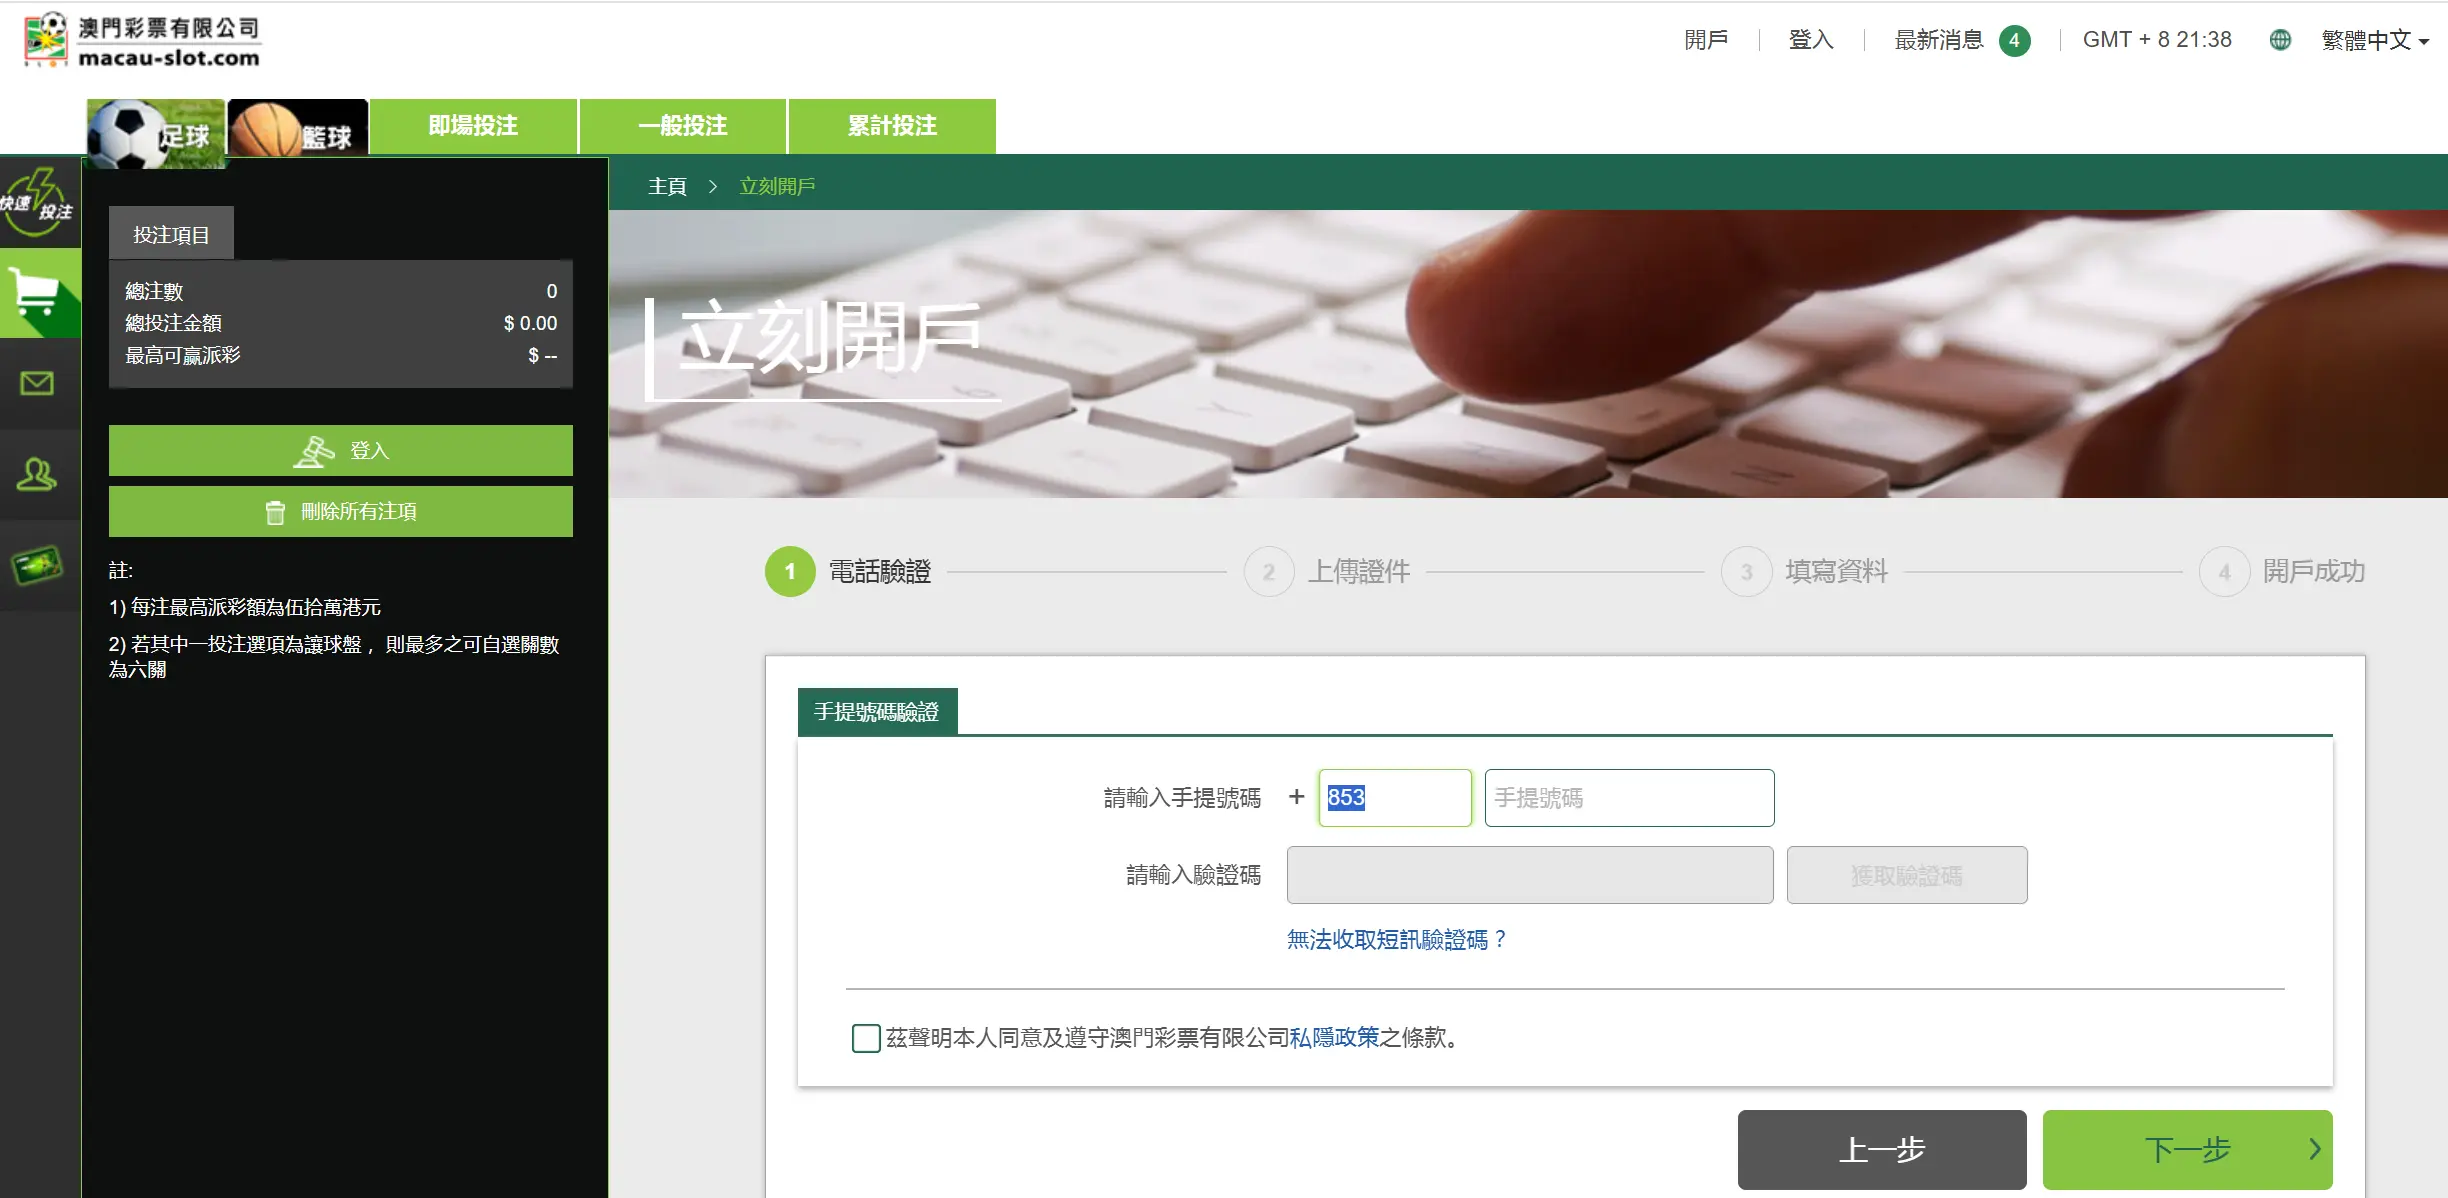The width and height of the screenshot is (2448, 1198).
Task: Click the 獲取驗證碼 get code button
Action: coord(1907,875)
